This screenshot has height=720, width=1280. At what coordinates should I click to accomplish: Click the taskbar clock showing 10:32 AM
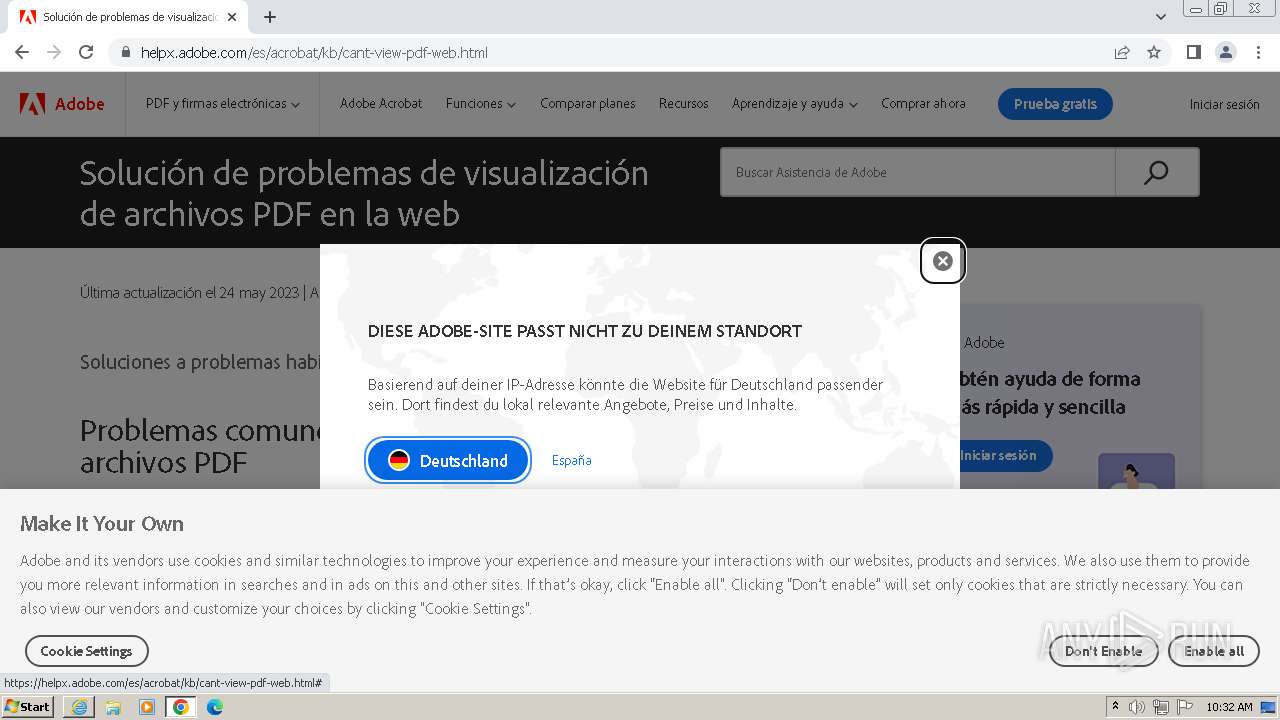(x=1229, y=707)
